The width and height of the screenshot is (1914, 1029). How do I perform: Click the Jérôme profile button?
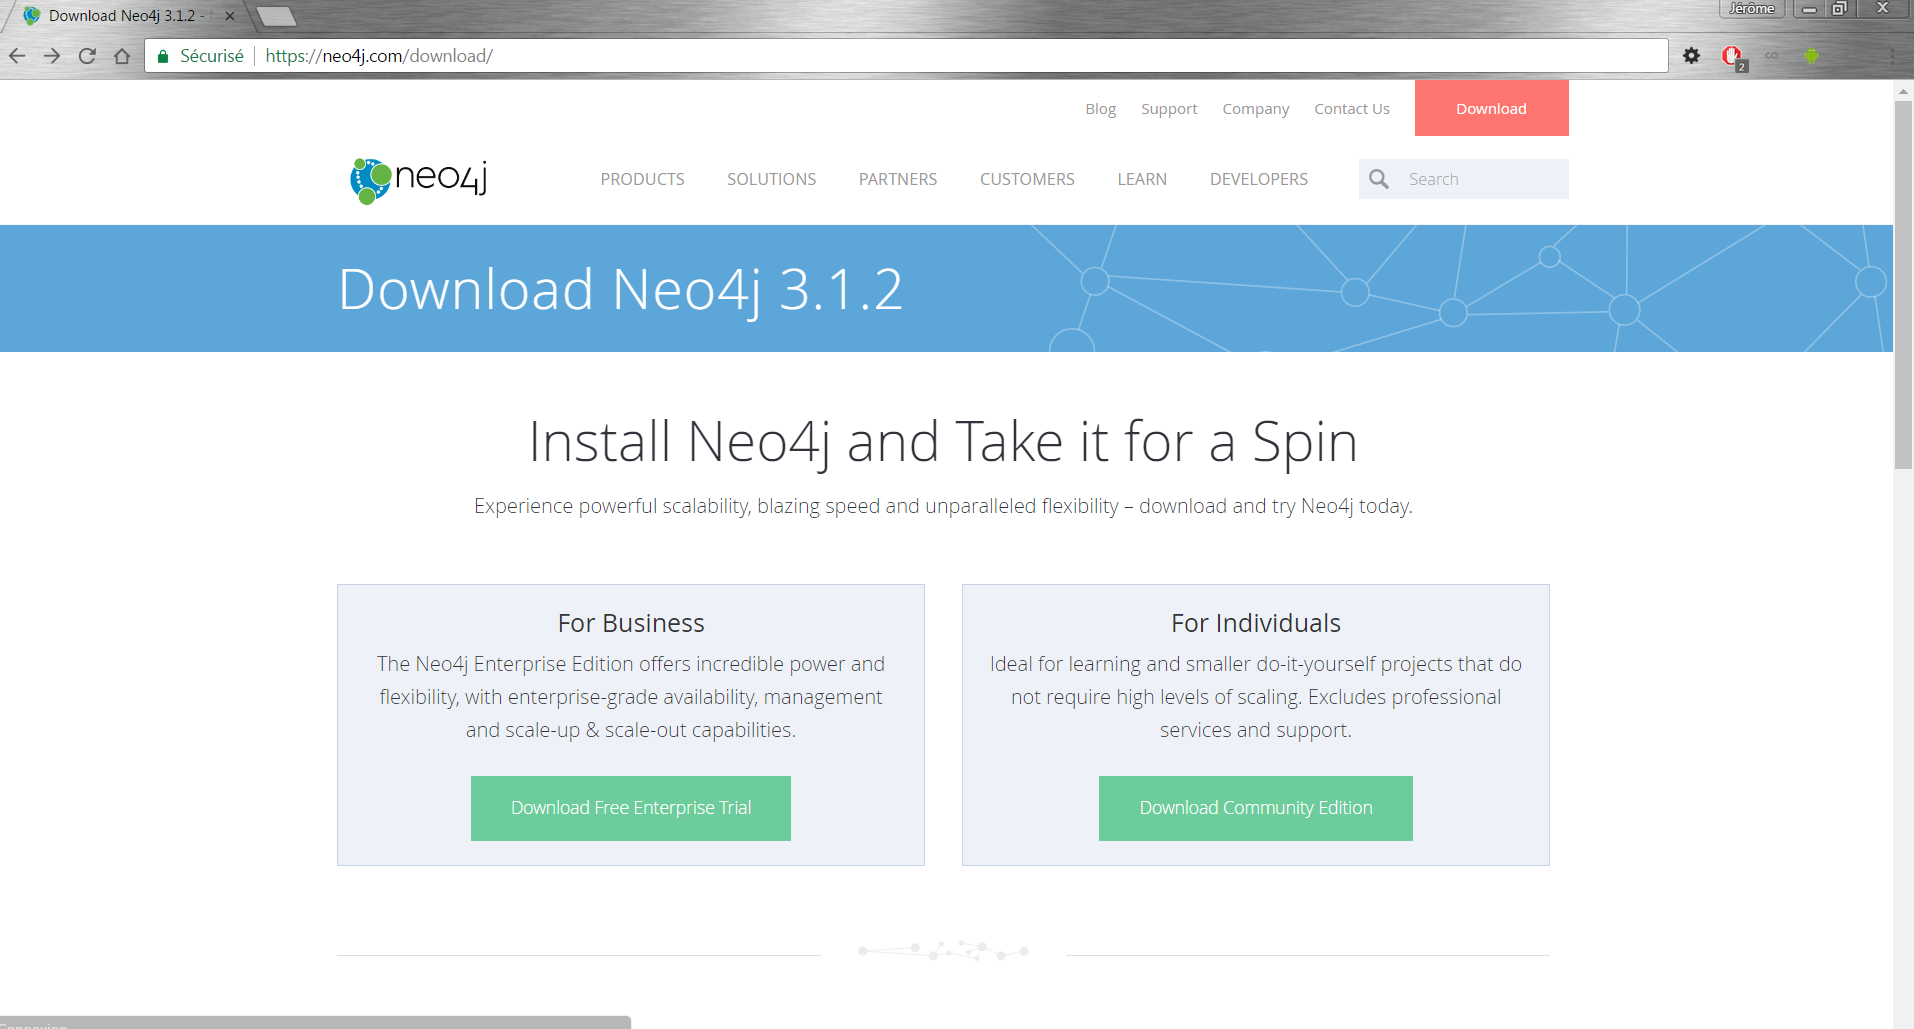tap(1752, 9)
